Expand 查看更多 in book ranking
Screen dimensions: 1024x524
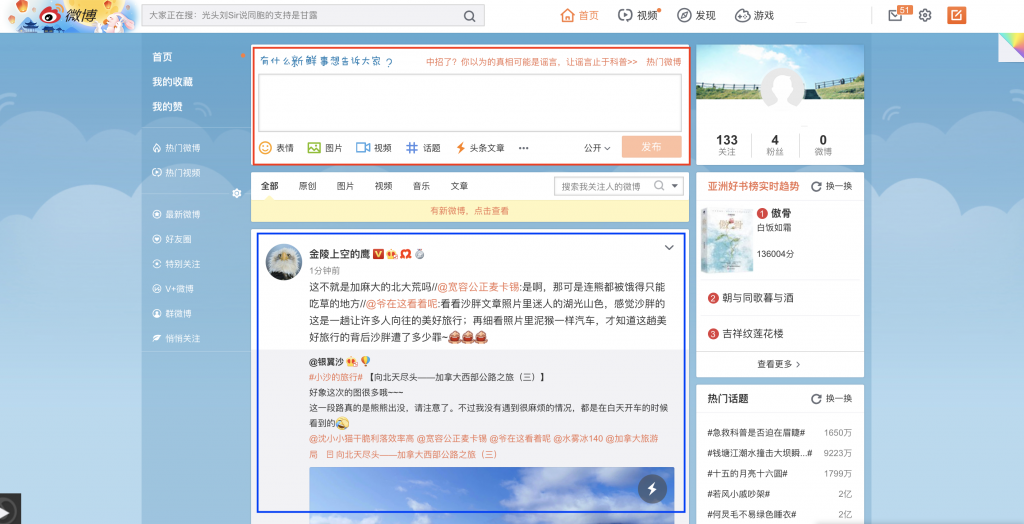click(x=779, y=364)
